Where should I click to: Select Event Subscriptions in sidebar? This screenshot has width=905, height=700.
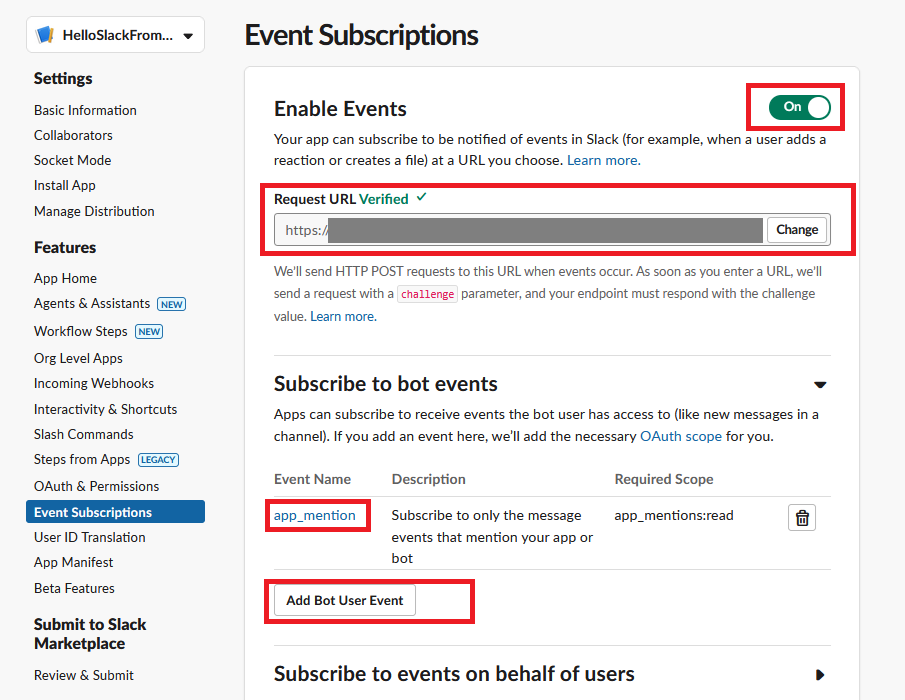[x=115, y=512]
